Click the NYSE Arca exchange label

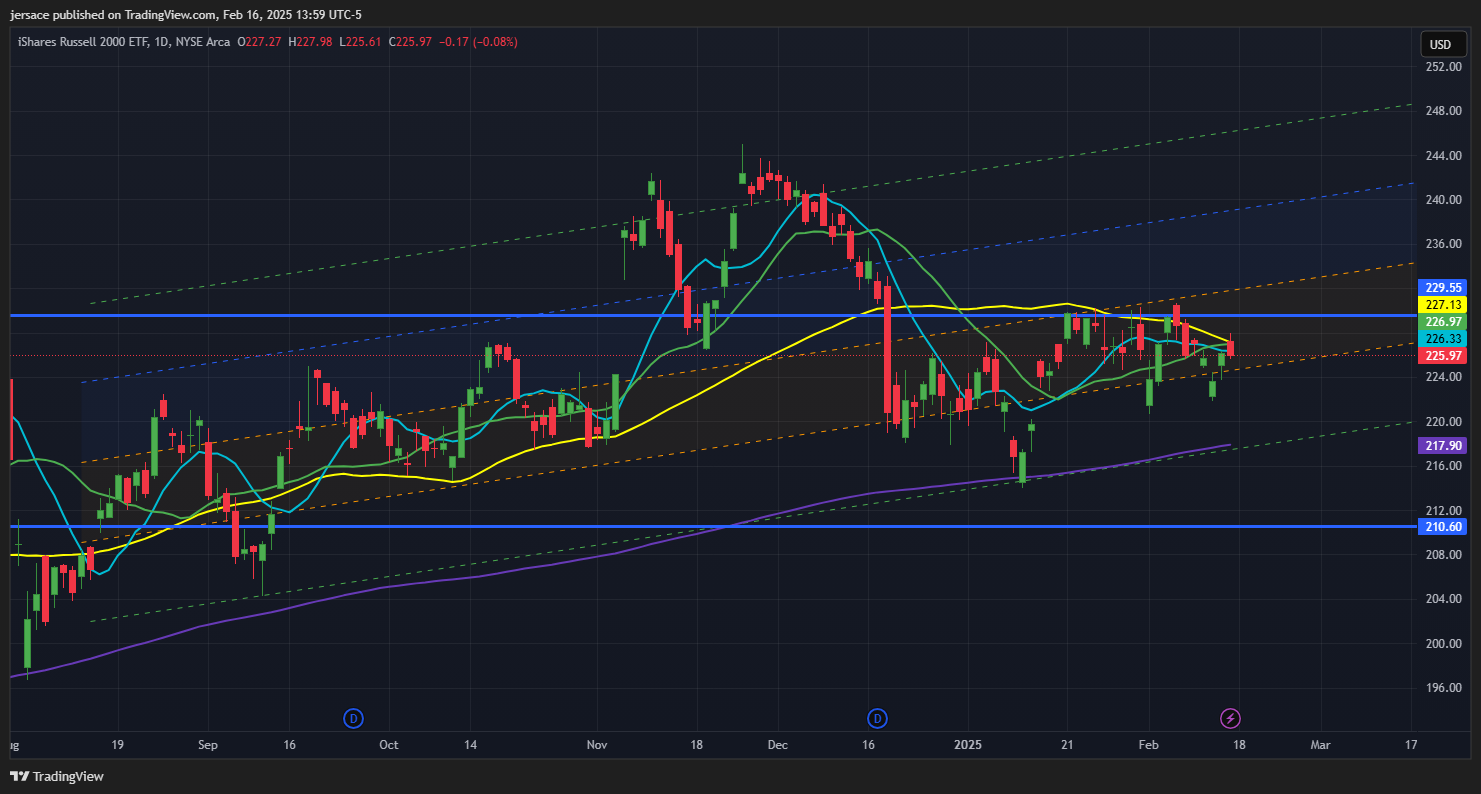205,42
